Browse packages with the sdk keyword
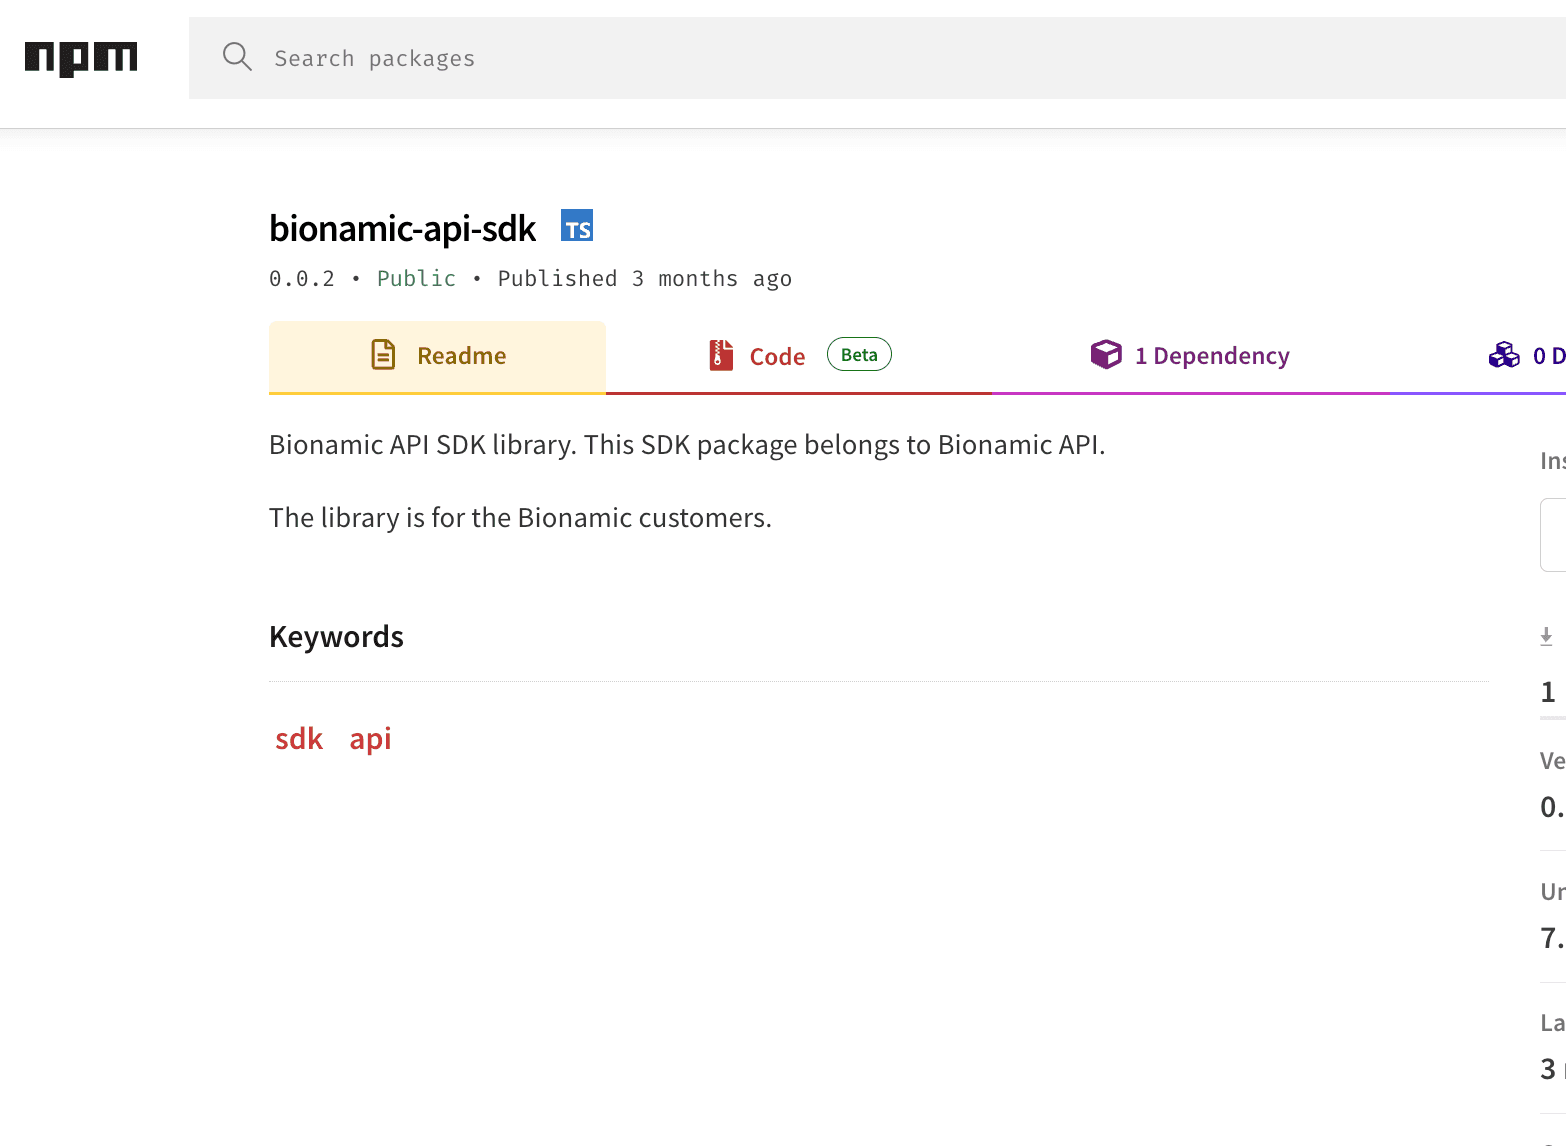 (x=298, y=738)
